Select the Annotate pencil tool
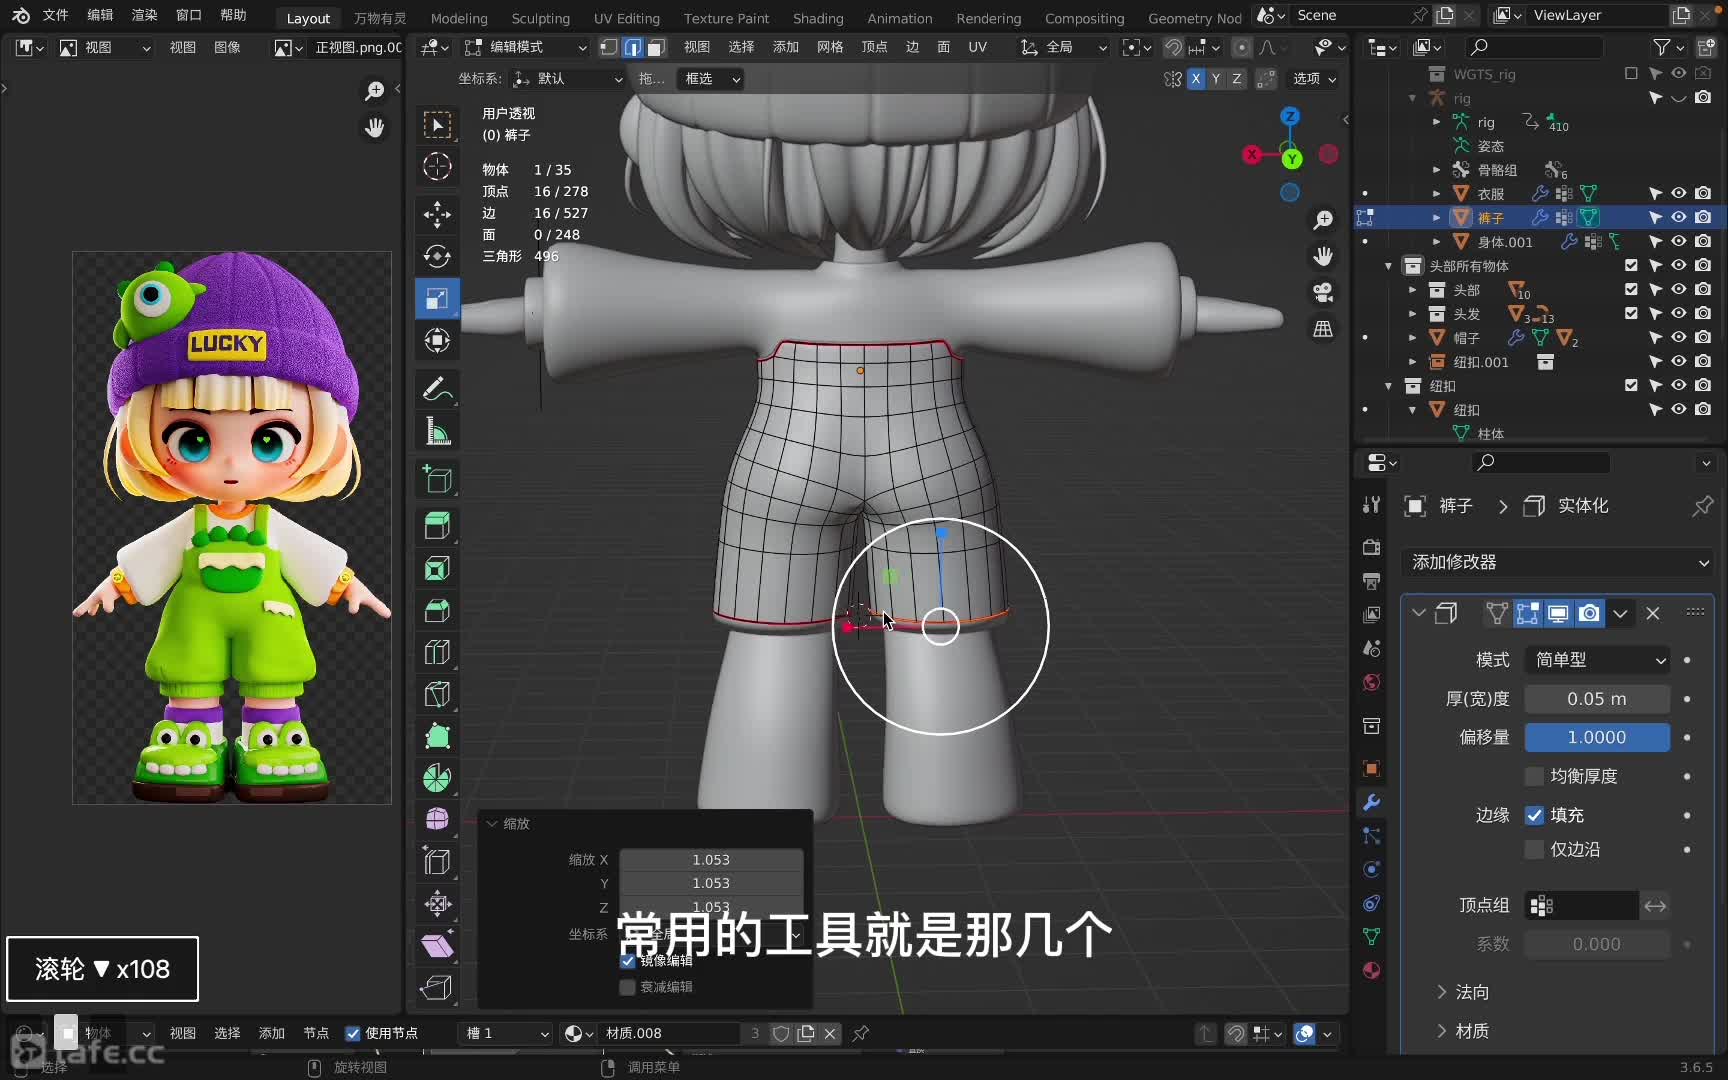1728x1080 pixels. pyautogui.click(x=437, y=389)
